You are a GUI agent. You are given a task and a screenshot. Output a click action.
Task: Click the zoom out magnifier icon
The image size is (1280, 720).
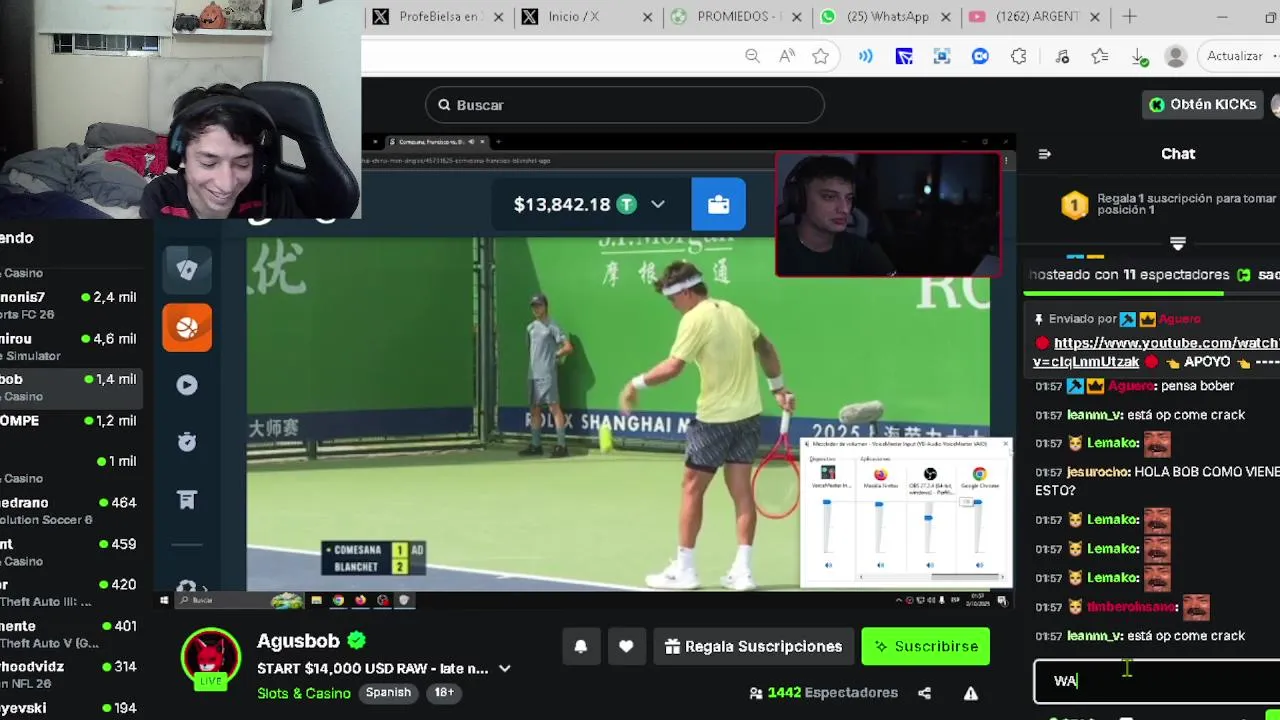pyautogui.click(x=752, y=57)
